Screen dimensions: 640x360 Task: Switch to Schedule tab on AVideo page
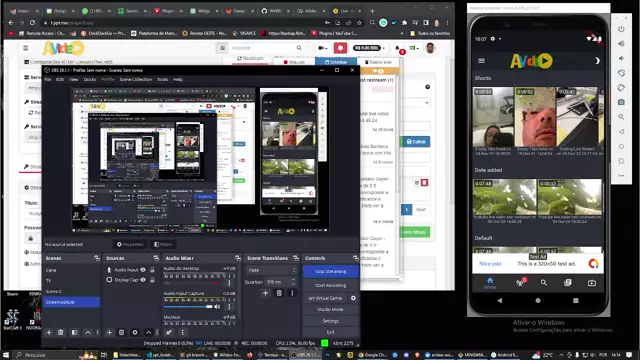pyautogui.click(x=336, y=62)
